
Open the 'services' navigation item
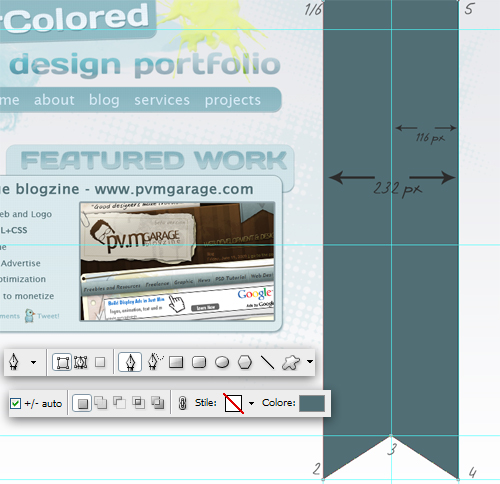point(162,100)
